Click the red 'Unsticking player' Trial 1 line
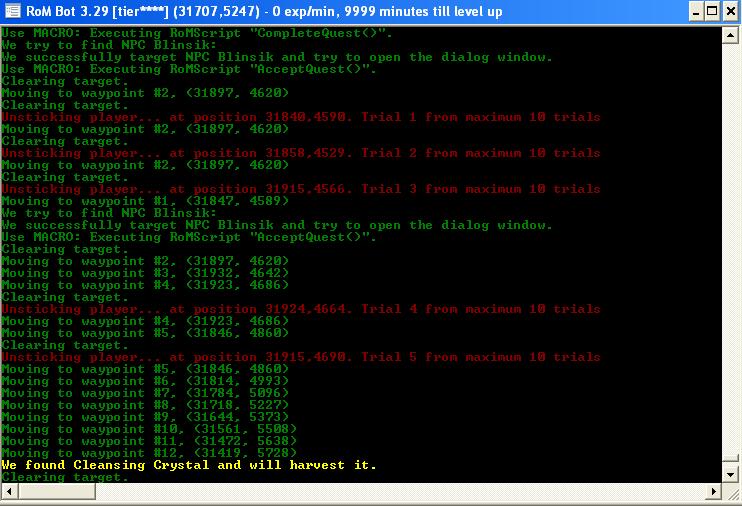Screen dimensions: 742x506 pos(300,117)
